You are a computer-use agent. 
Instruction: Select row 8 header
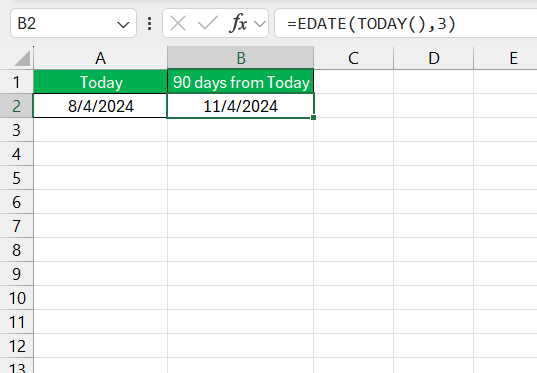[16, 250]
